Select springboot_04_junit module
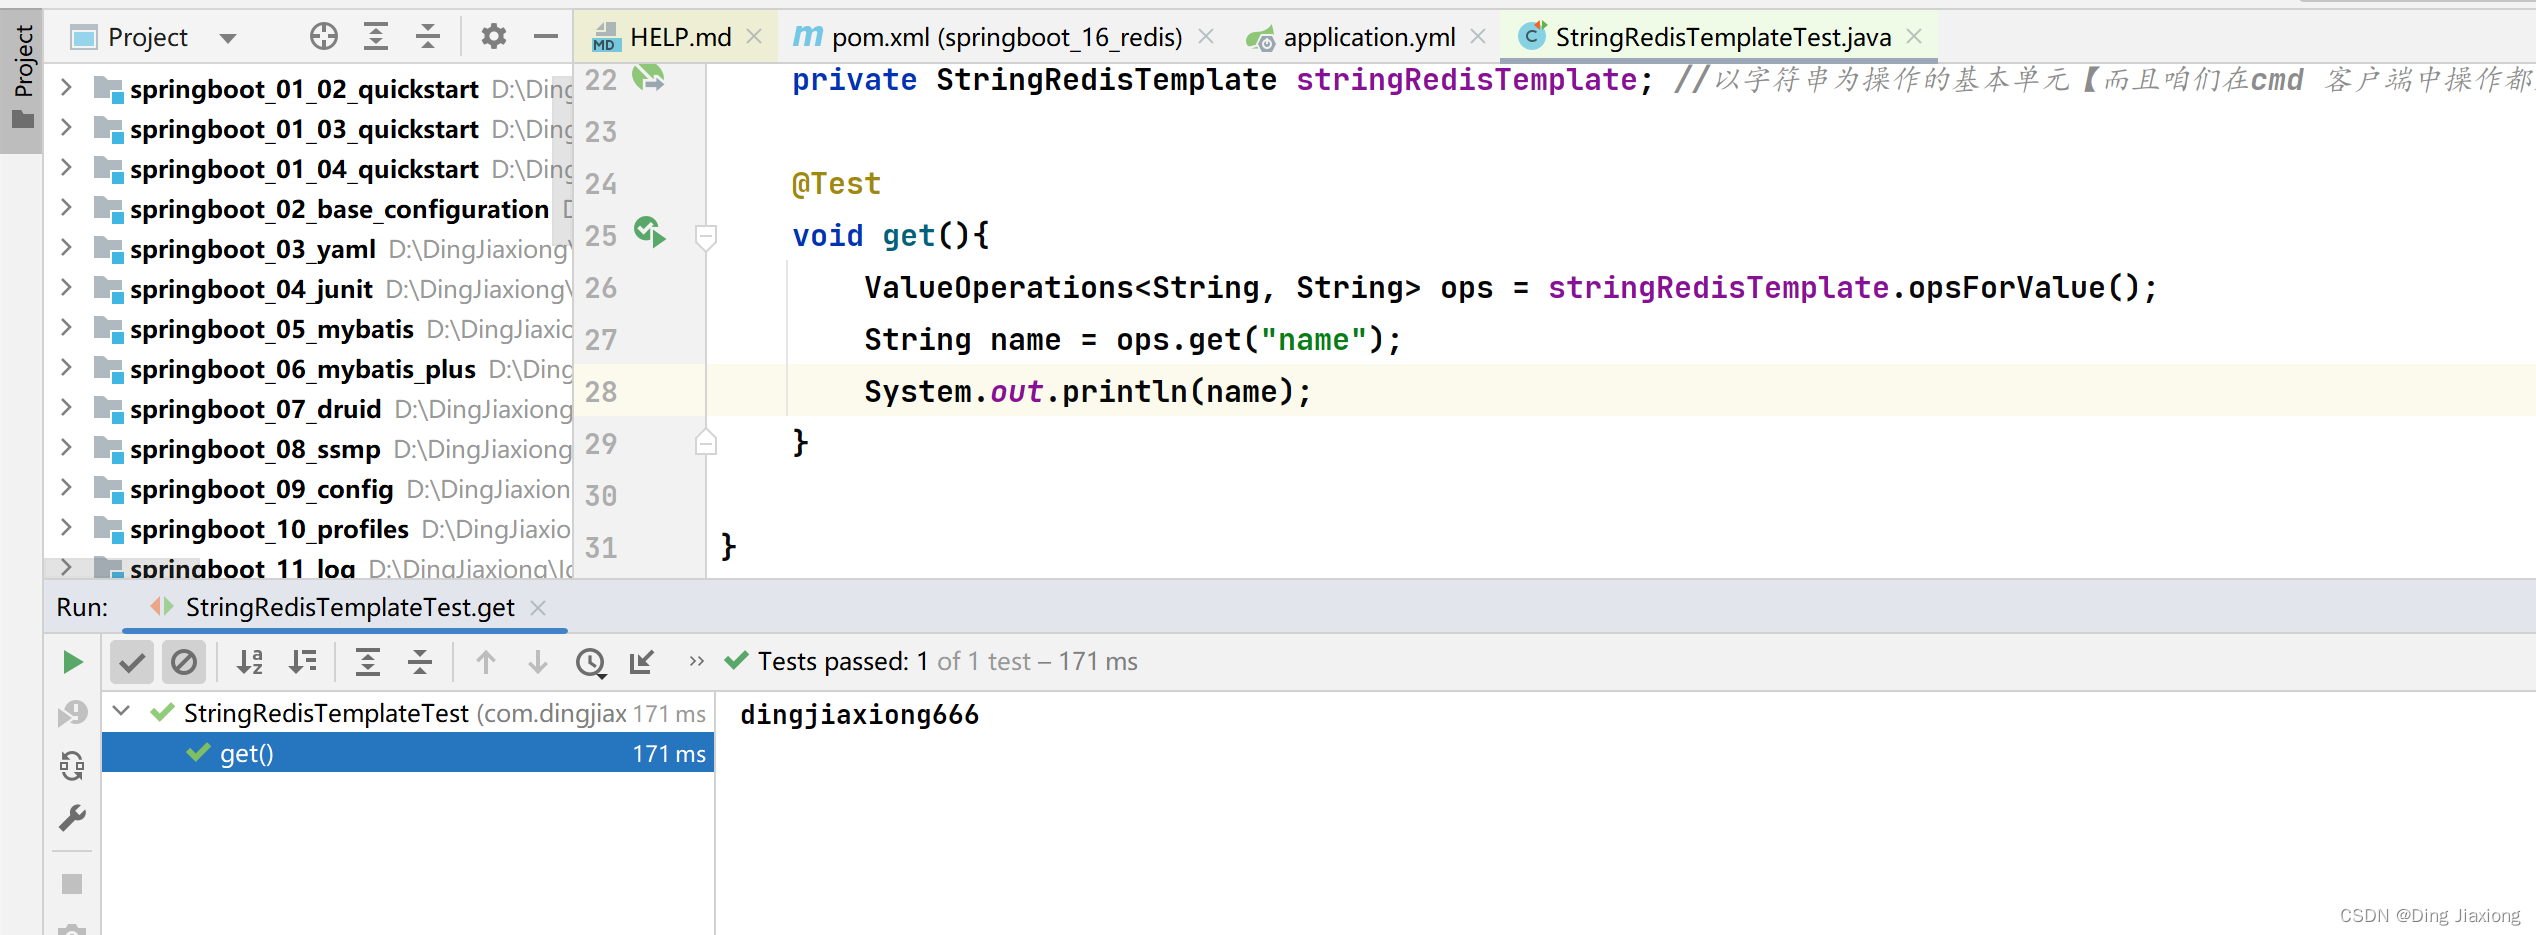The image size is (2536, 935). pos(251,289)
